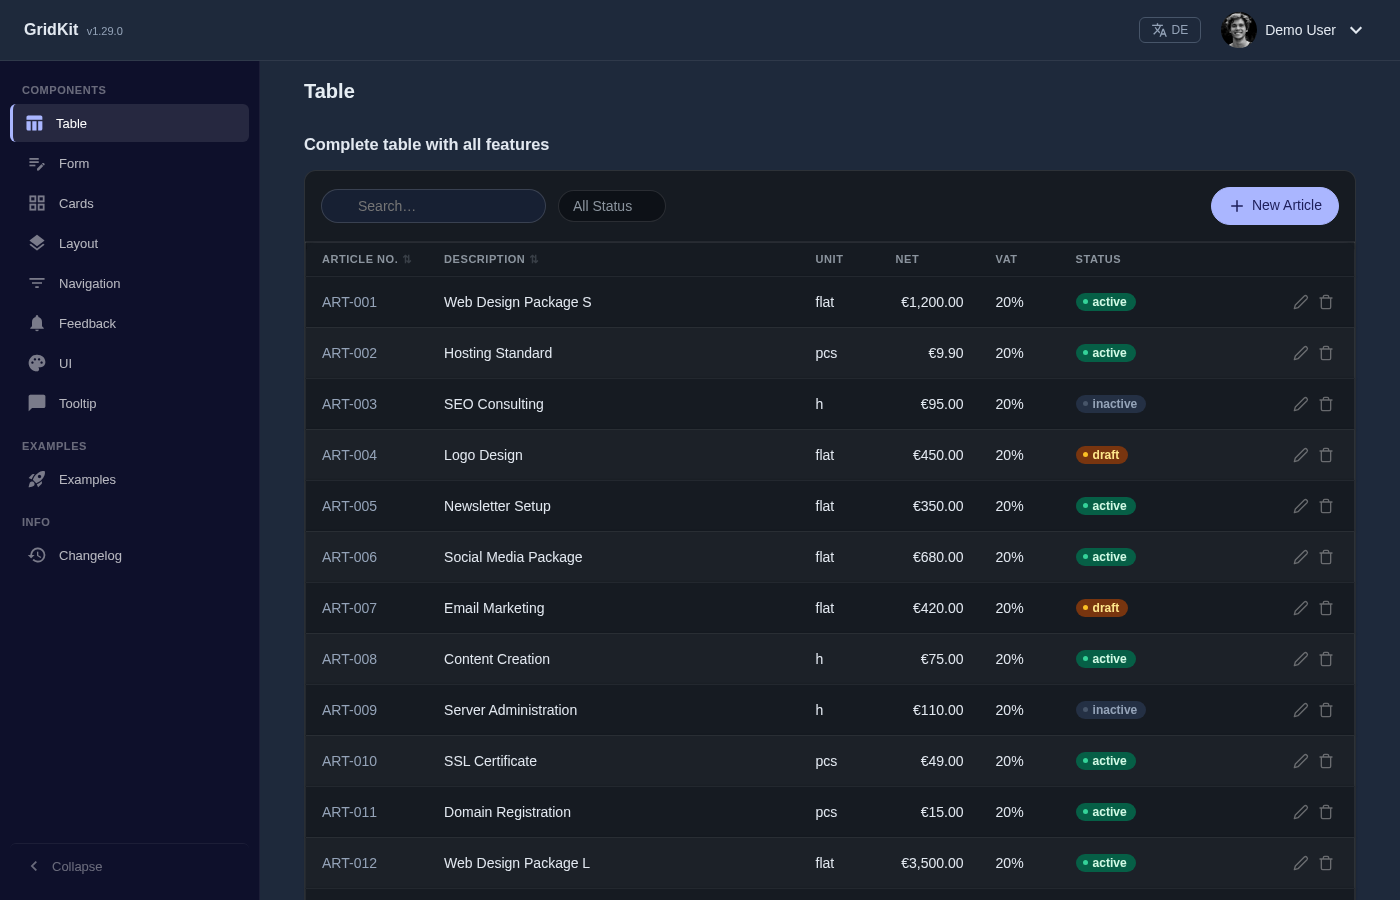1400x900 pixels.
Task: Click draft badge for Email Marketing
Action: coord(1102,608)
